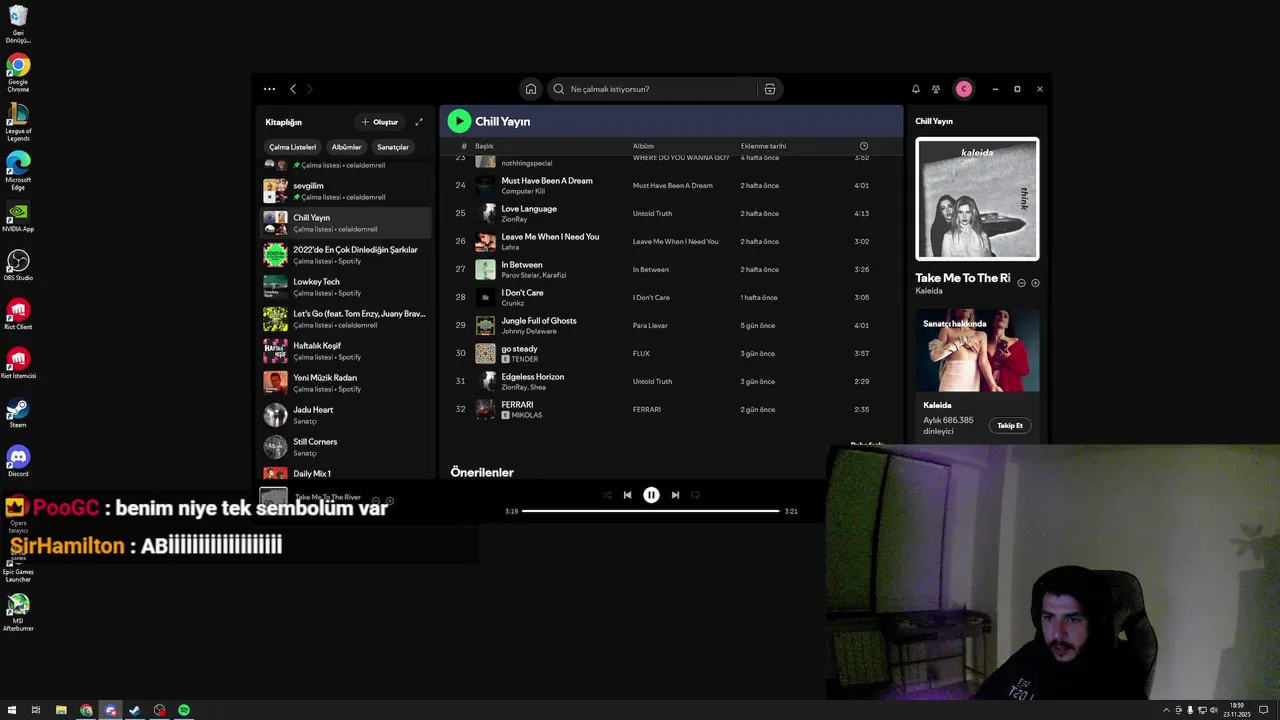Open the sevgilim playlist
This screenshot has width=1280, height=720.
click(346, 191)
